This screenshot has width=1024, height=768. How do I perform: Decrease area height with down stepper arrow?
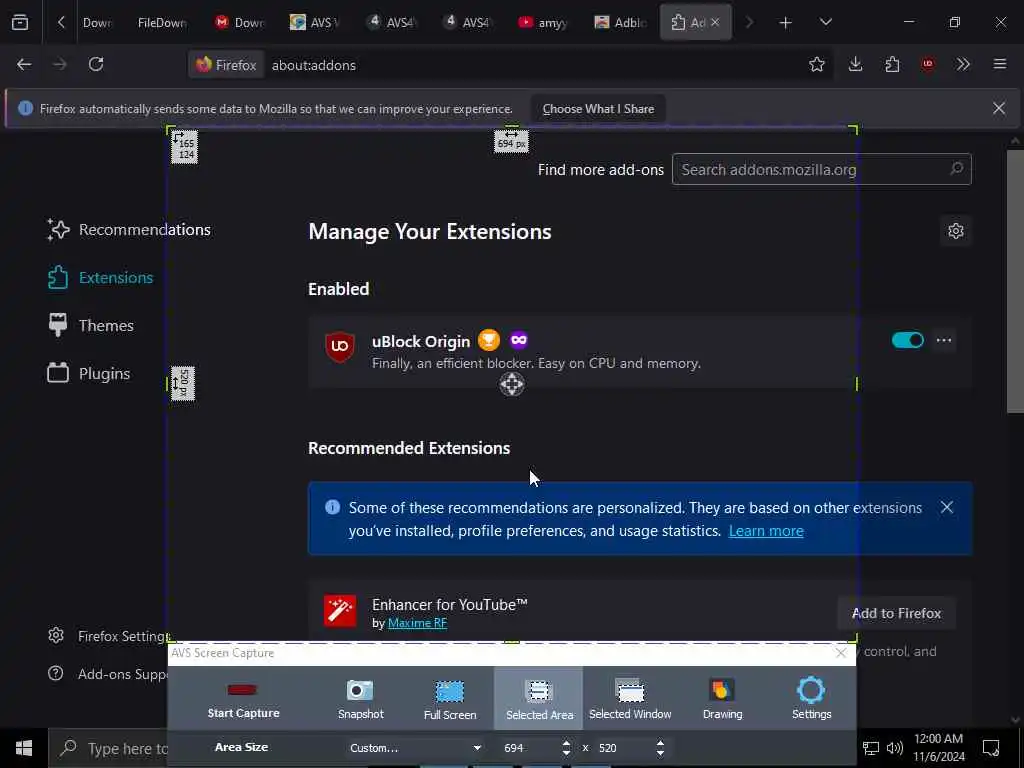(x=660, y=753)
